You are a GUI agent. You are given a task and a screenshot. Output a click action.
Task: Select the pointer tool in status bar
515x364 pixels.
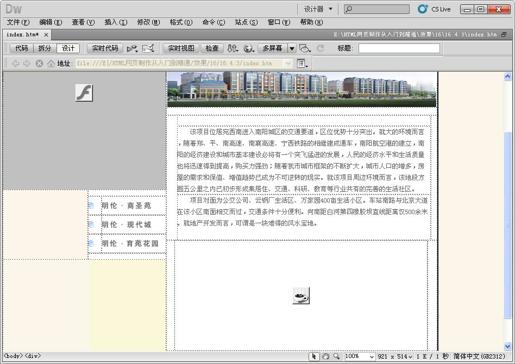[314, 356]
